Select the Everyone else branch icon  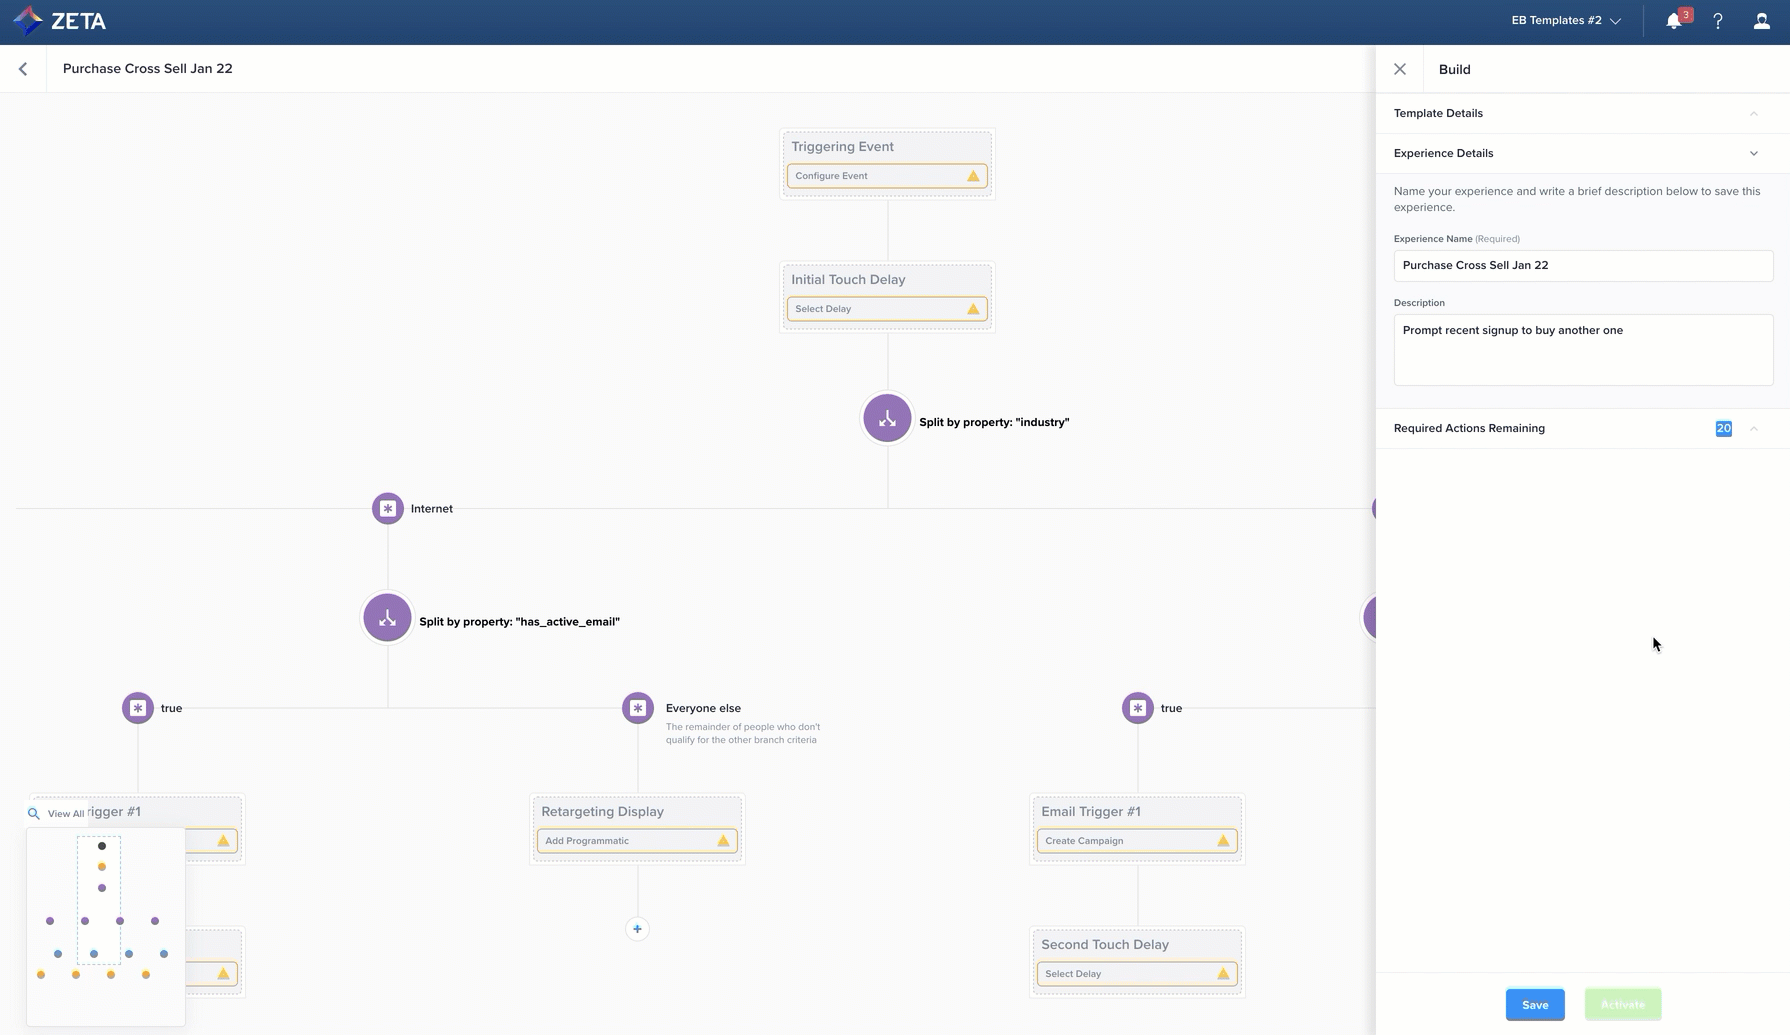click(638, 708)
